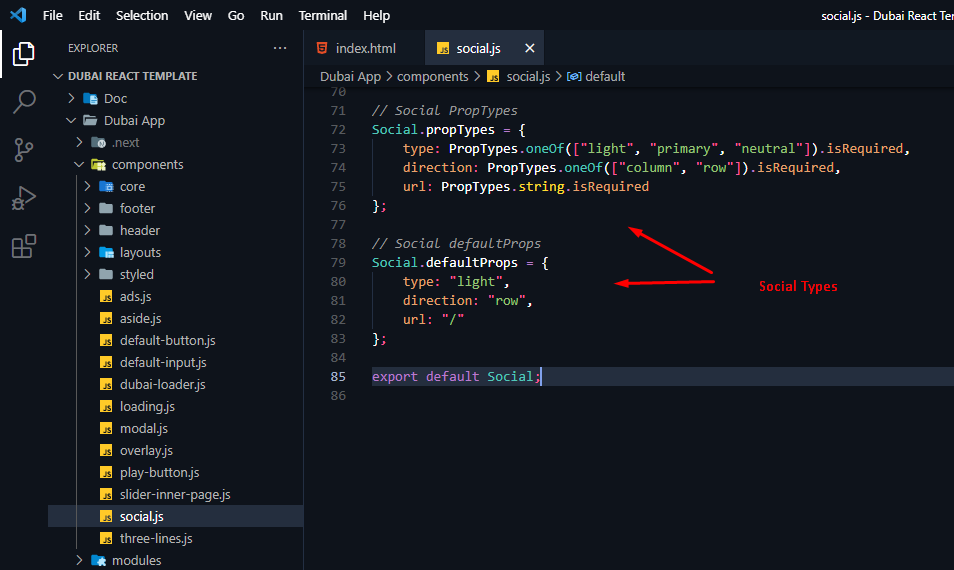Open the Explorer view in activity bar
Screen dimensions: 954x570
pos(24,54)
